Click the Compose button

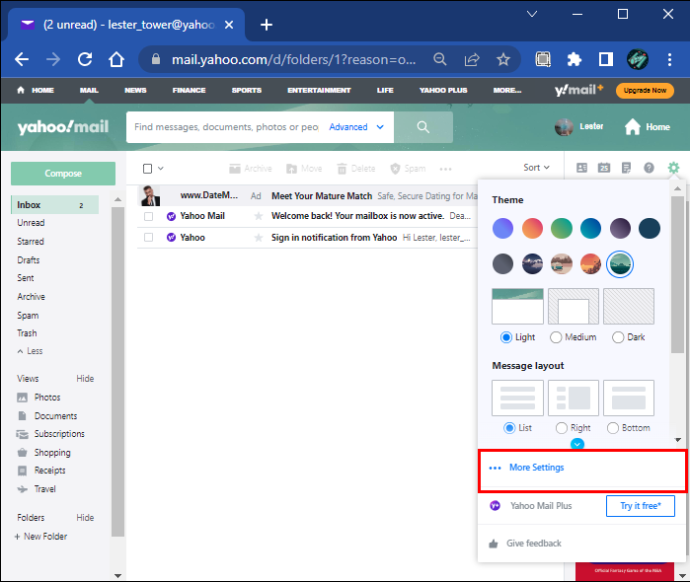[x=63, y=173]
